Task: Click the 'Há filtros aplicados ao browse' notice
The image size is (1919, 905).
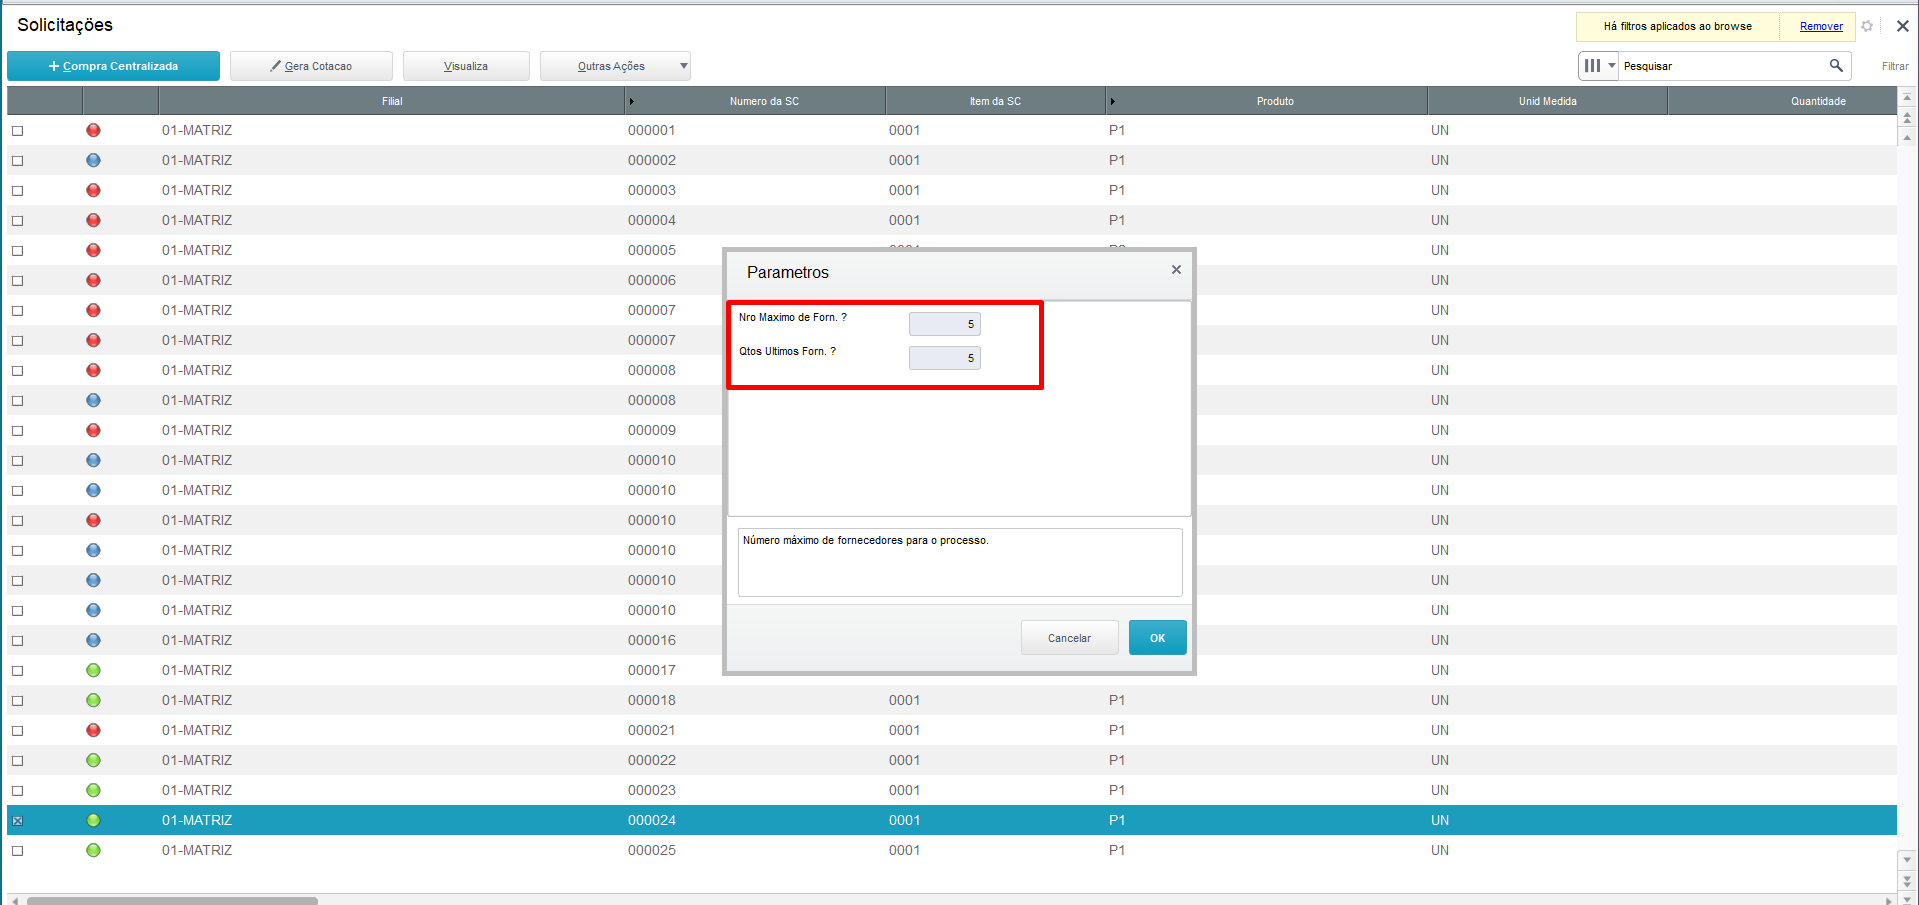Action: (x=1677, y=26)
